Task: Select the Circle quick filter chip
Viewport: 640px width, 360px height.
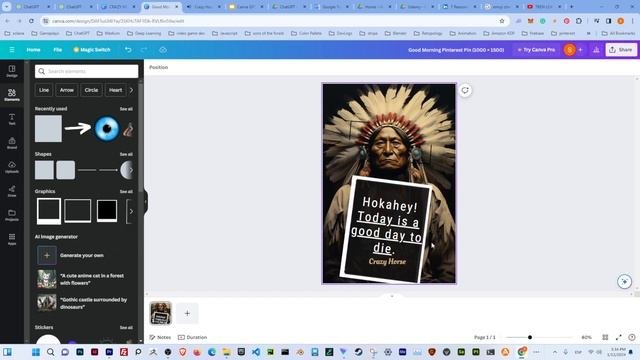Action: [x=91, y=90]
